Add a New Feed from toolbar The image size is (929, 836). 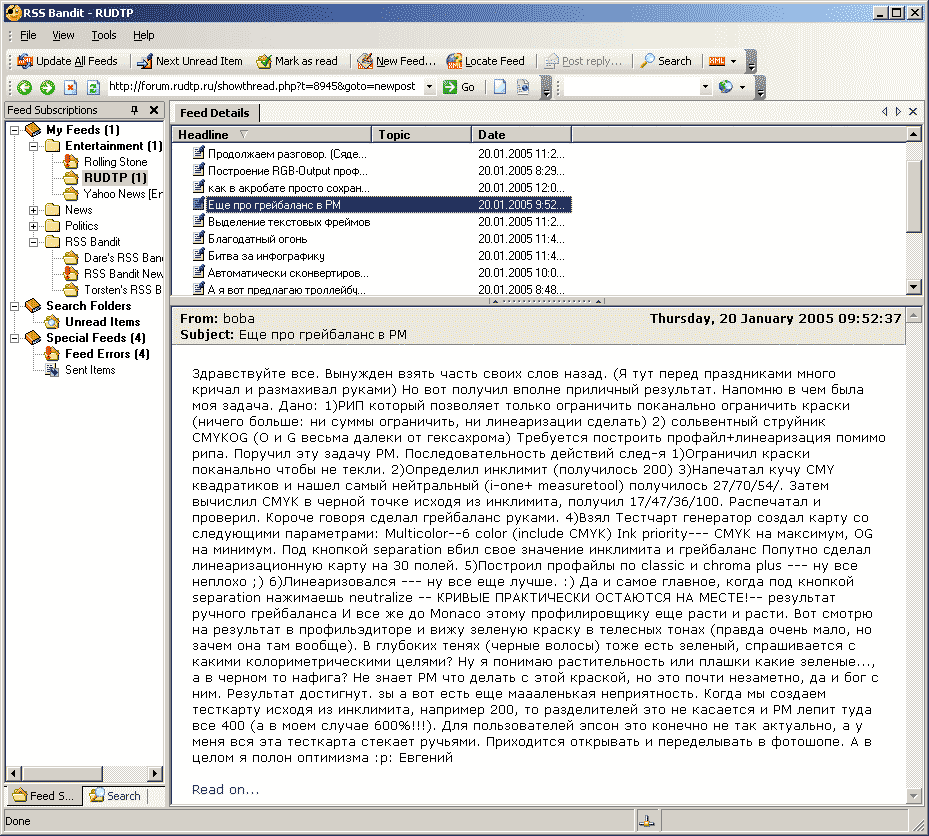pyautogui.click(x=396, y=61)
